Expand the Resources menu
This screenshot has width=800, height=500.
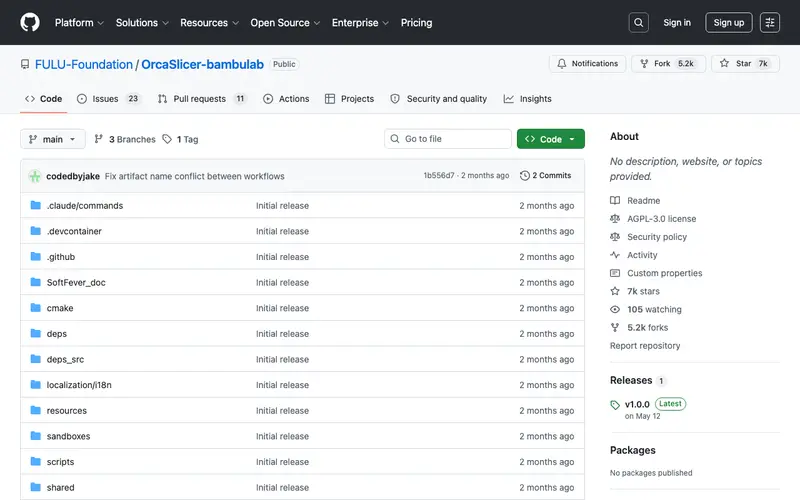coord(209,22)
